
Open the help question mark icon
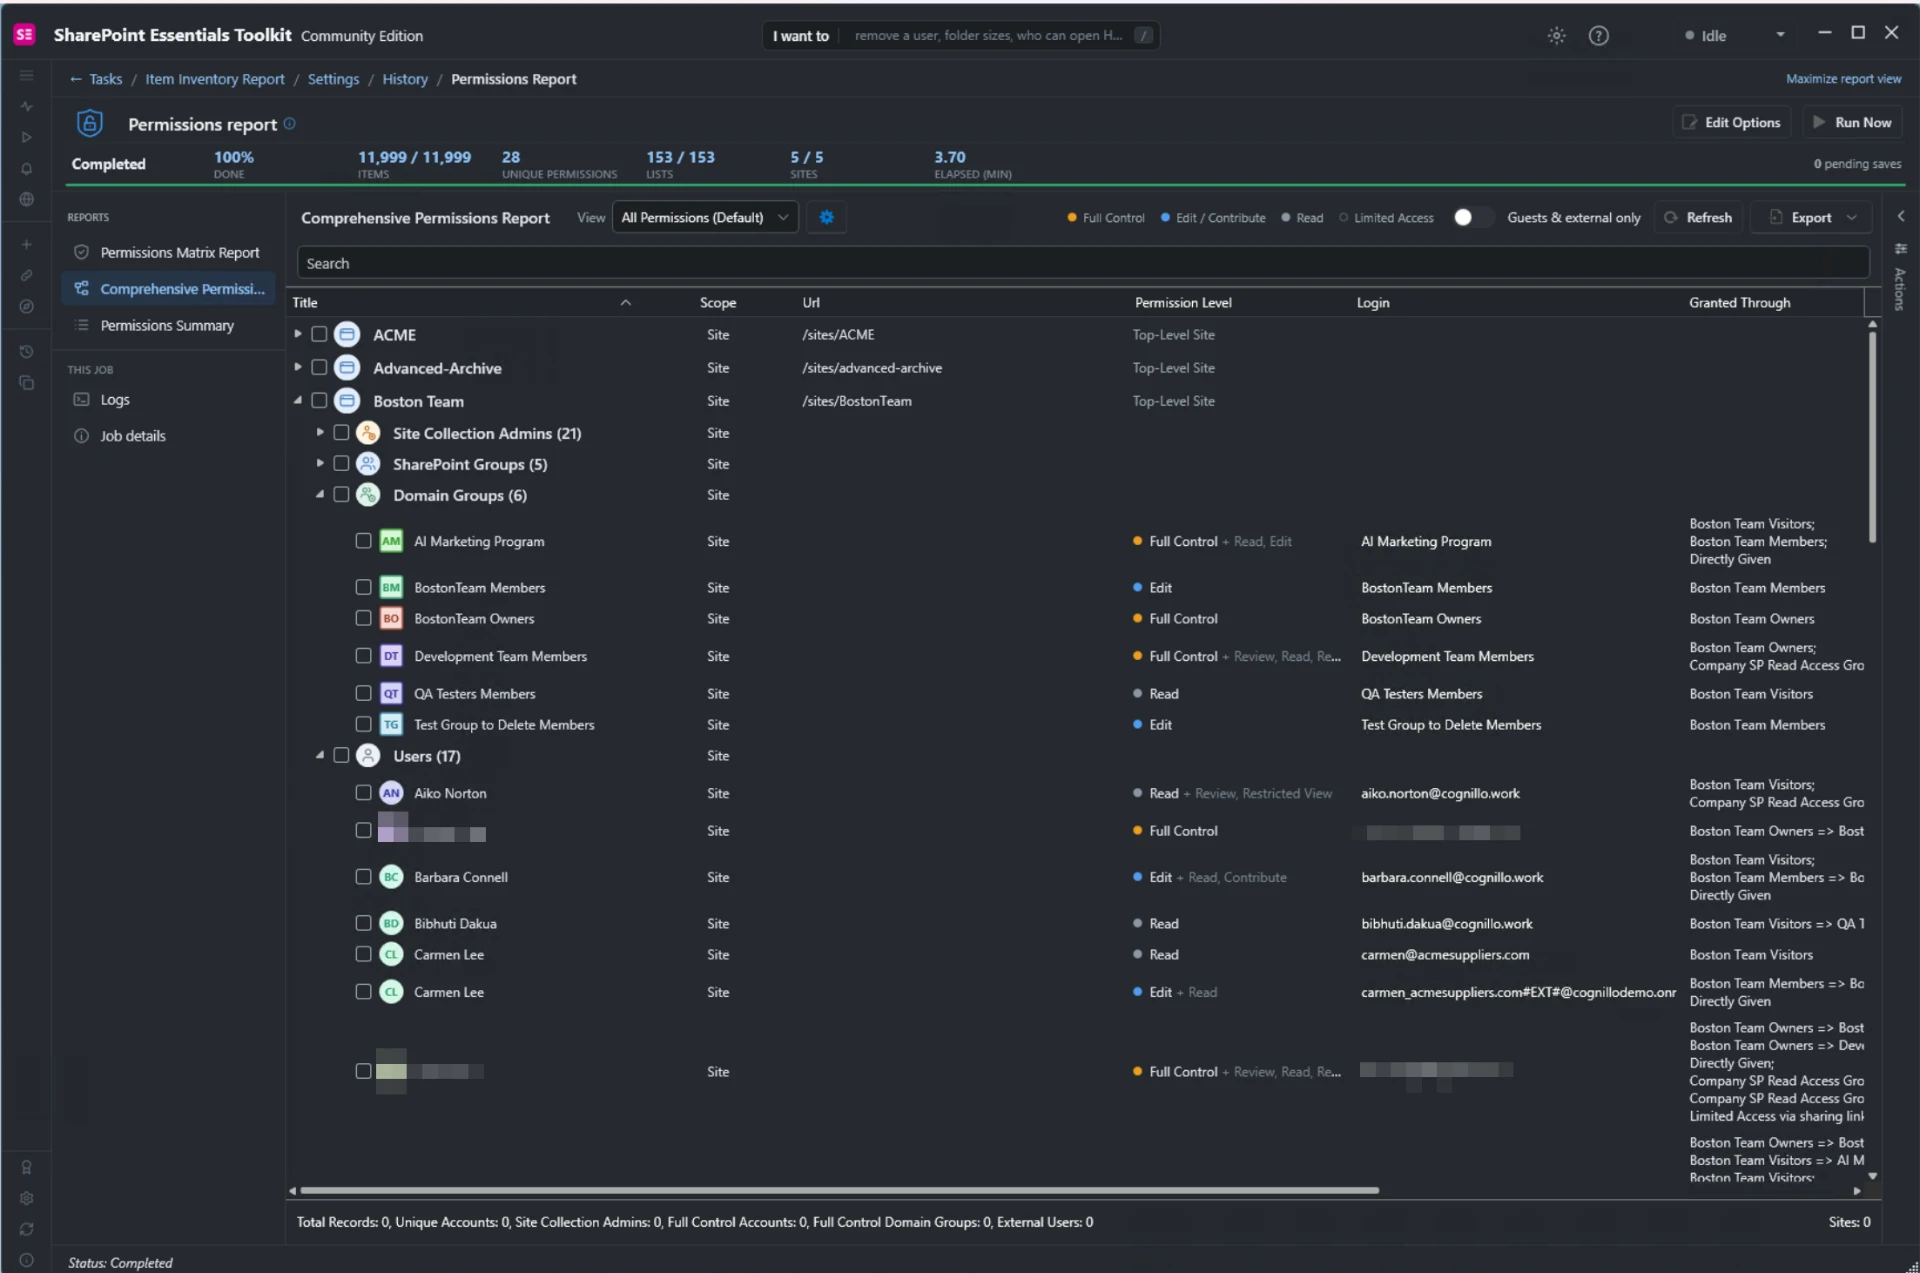(1598, 36)
